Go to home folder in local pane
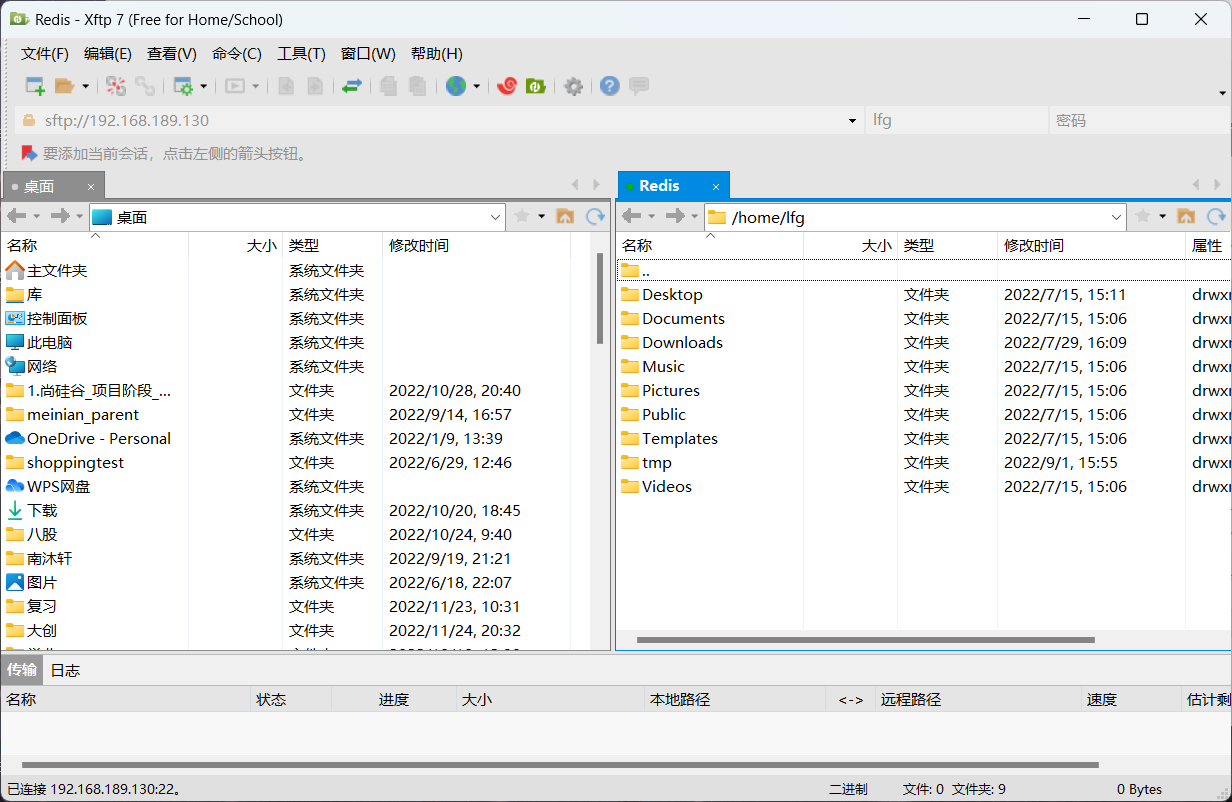1232x802 pixels. [x=565, y=216]
